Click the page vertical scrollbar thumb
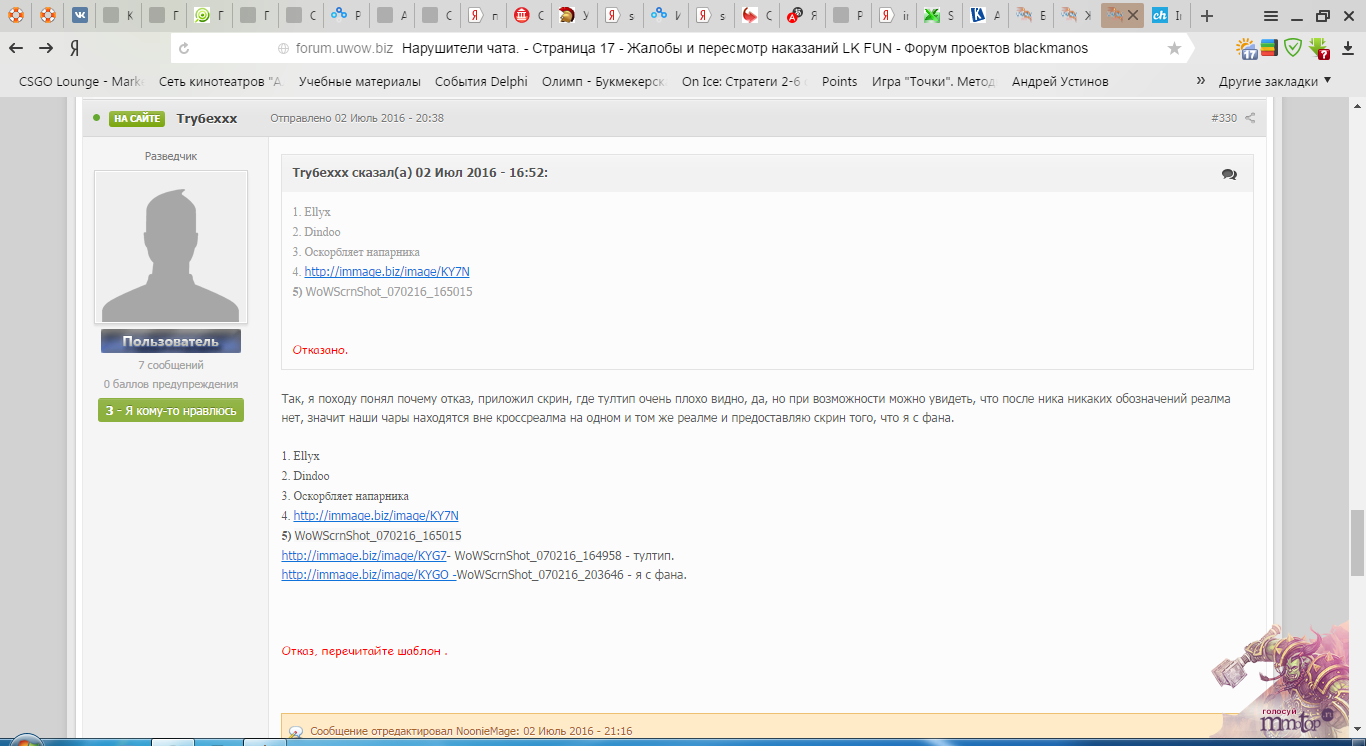 tap(1357, 542)
